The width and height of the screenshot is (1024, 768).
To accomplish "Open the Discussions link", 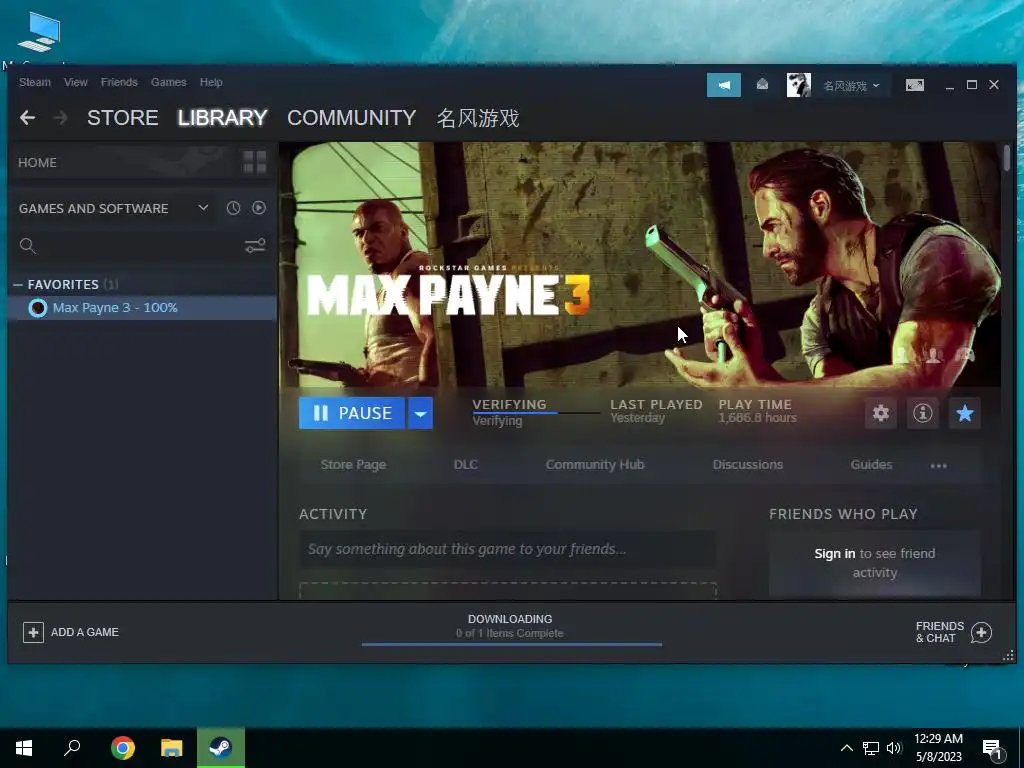I will point(748,464).
